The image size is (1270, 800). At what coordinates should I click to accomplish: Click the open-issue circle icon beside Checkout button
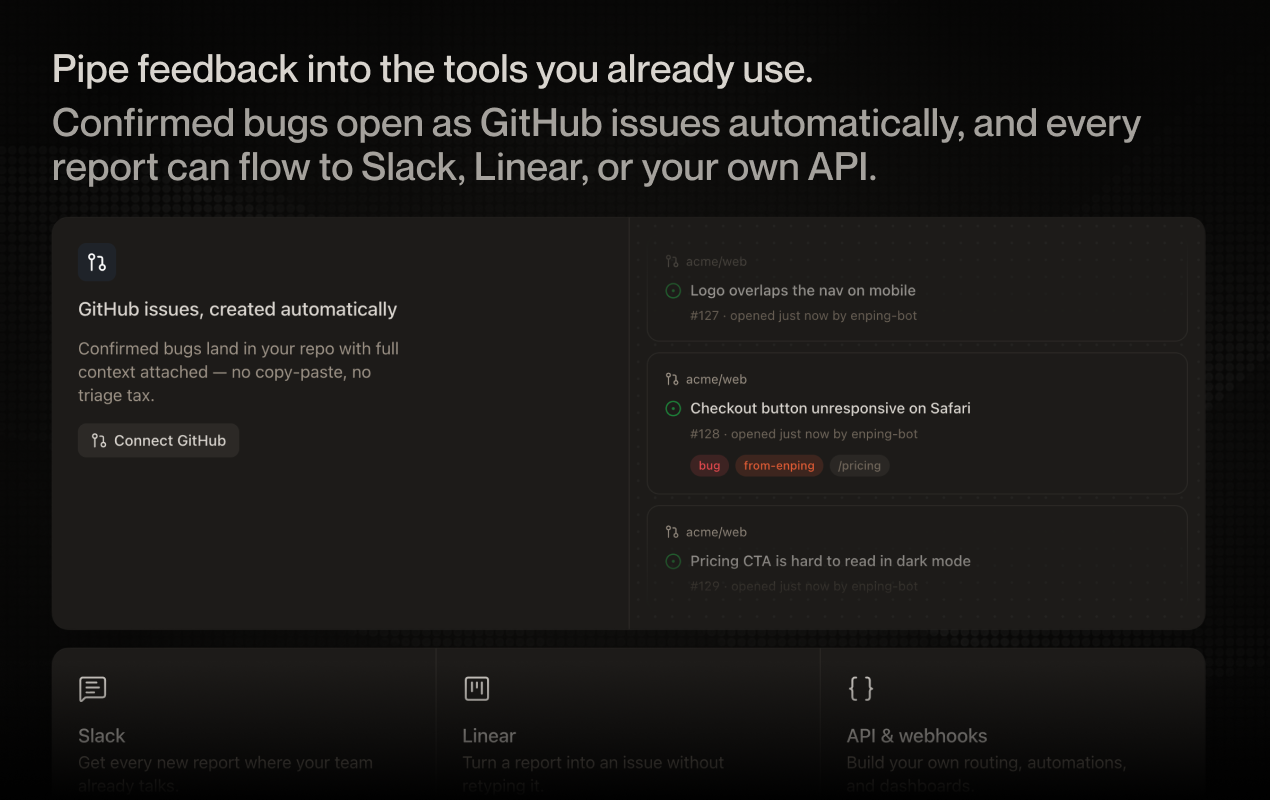pos(673,409)
